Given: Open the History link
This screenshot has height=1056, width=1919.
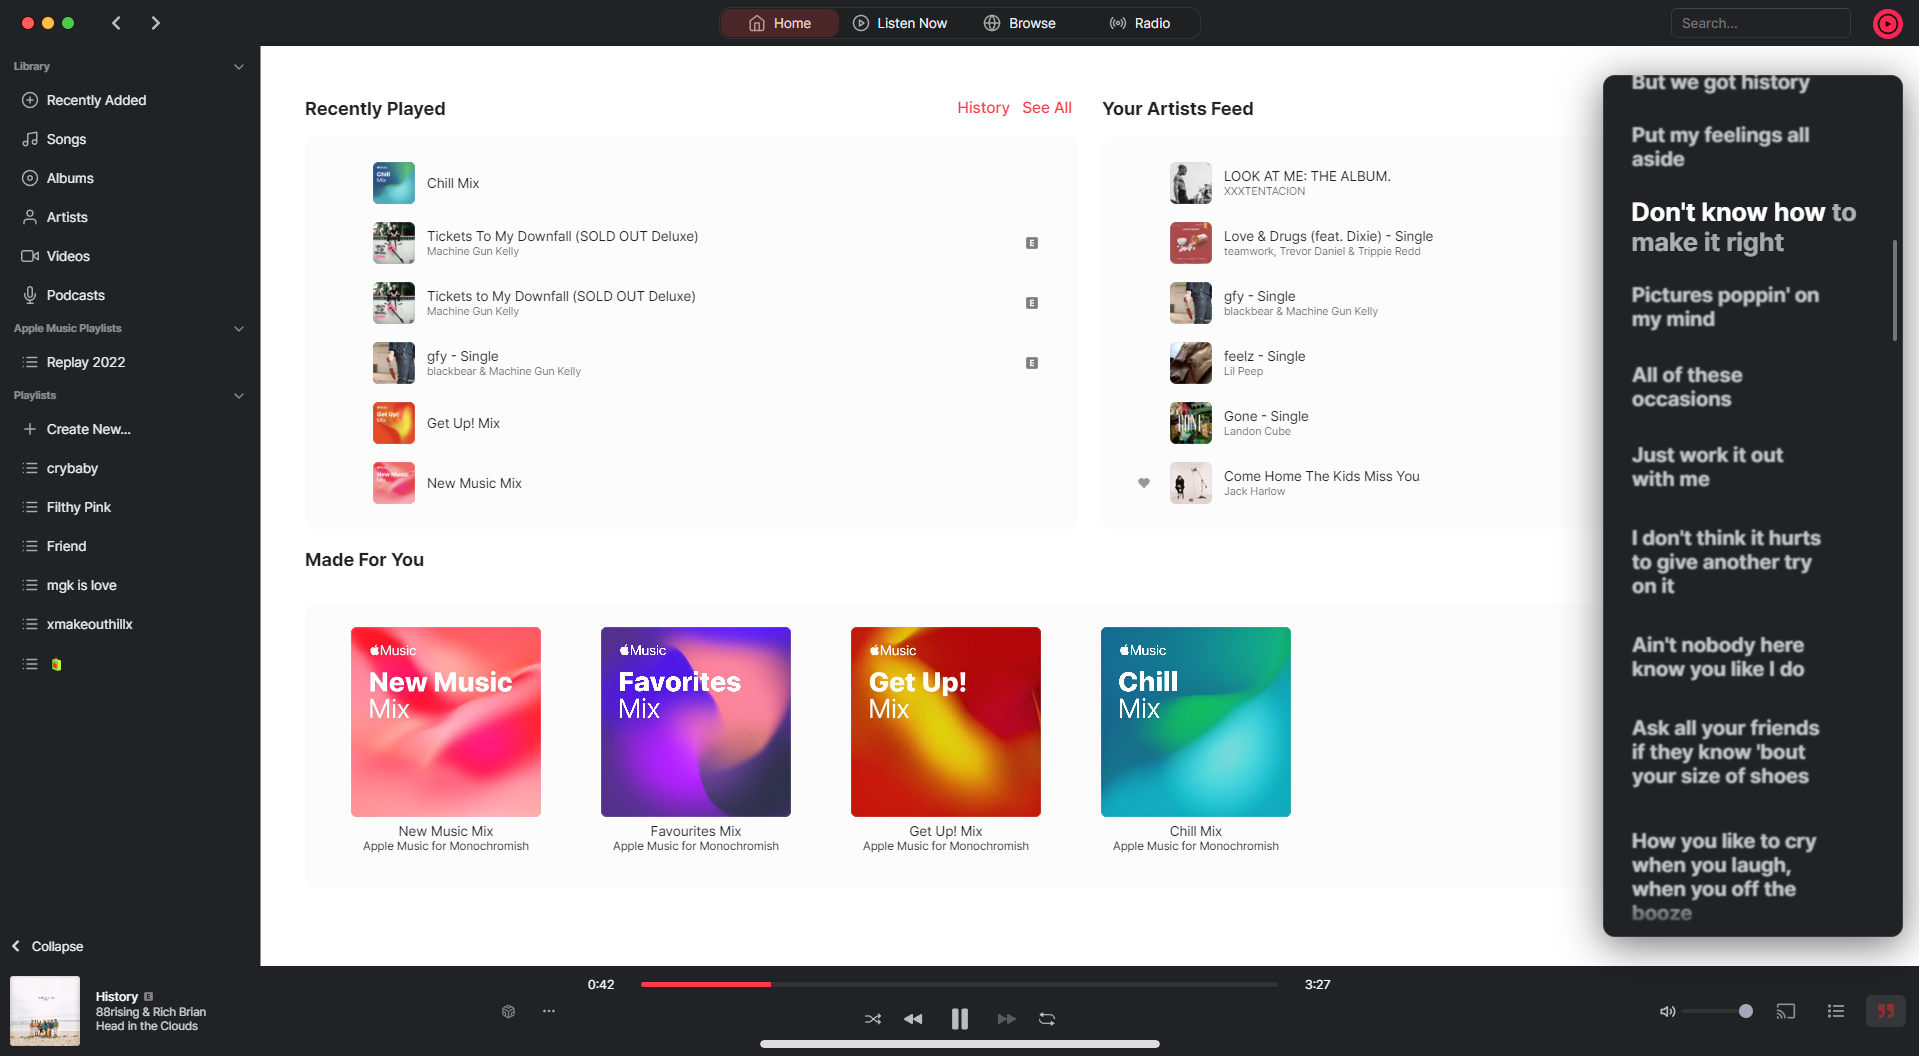Looking at the screenshot, I should tap(983, 108).
